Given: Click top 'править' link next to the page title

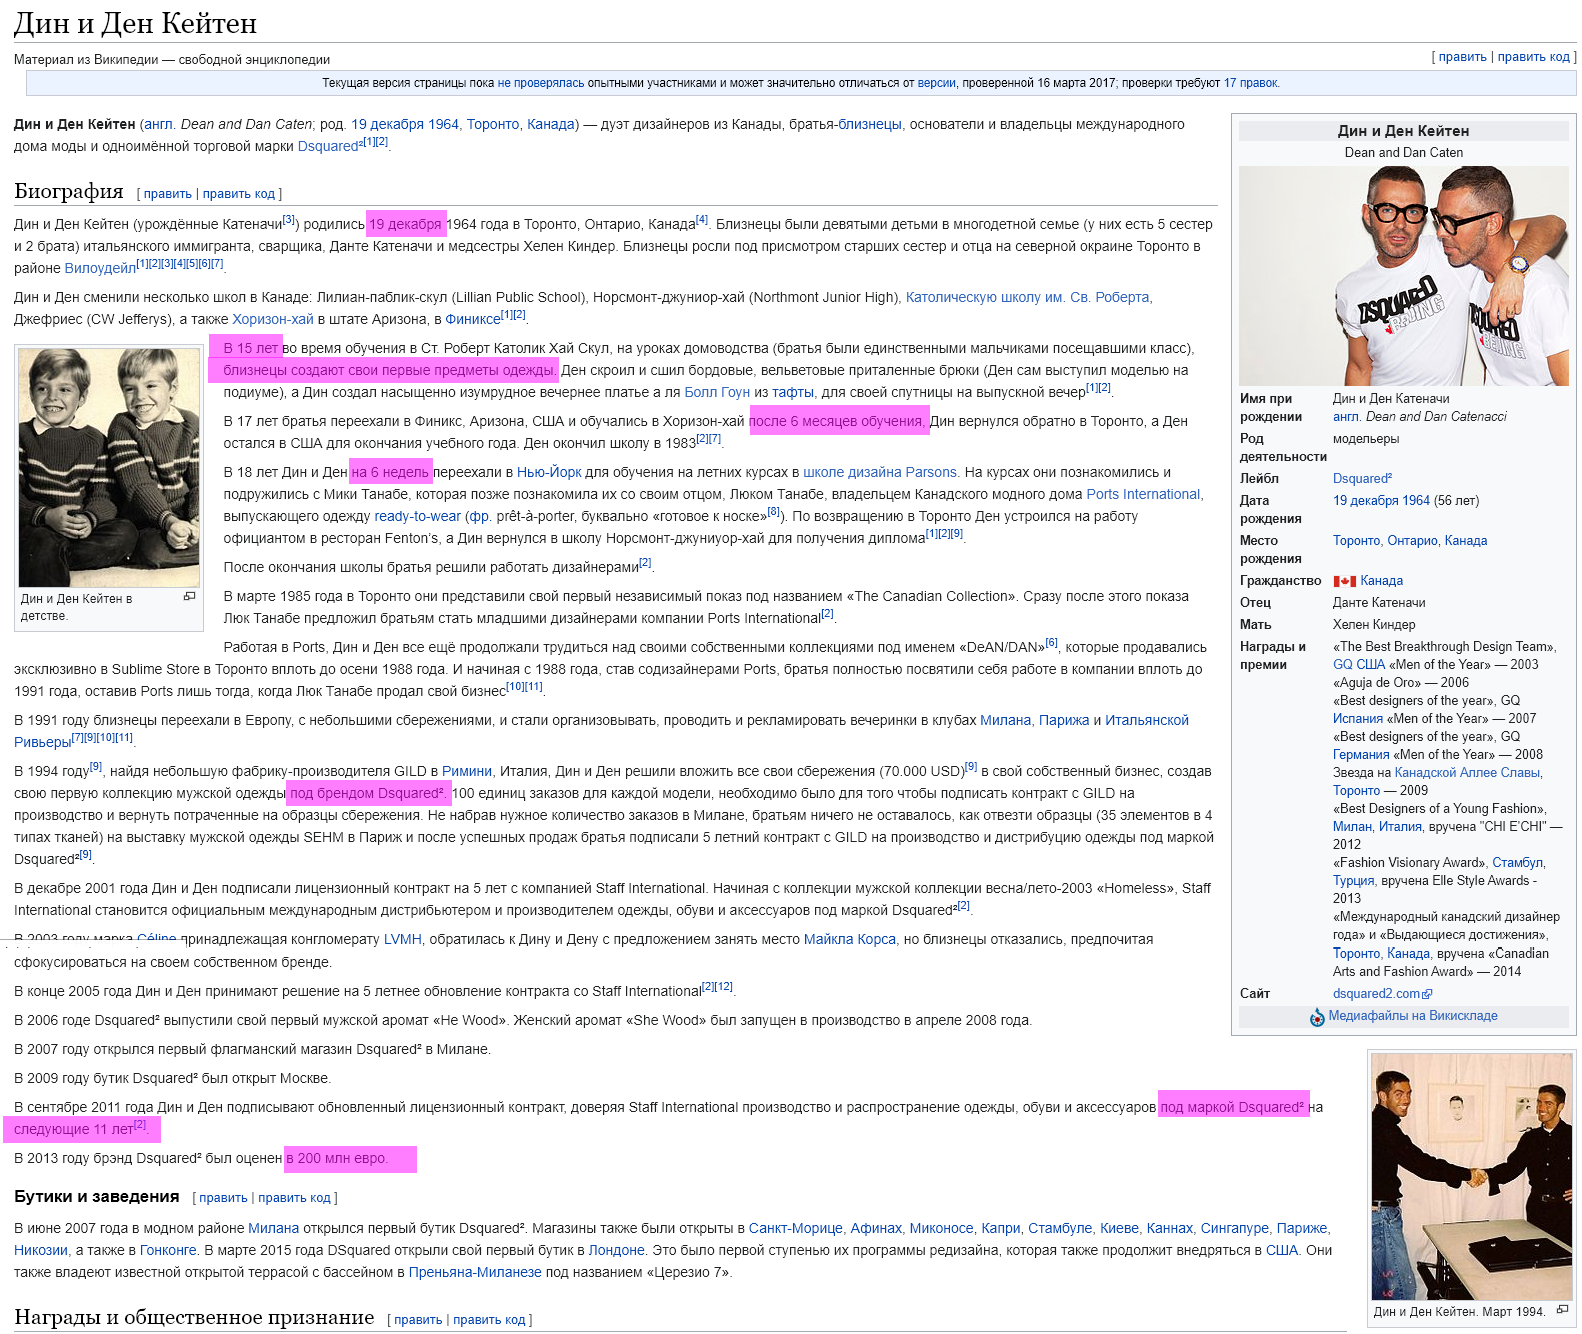Looking at the screenshot, I should pos(1462,57).
